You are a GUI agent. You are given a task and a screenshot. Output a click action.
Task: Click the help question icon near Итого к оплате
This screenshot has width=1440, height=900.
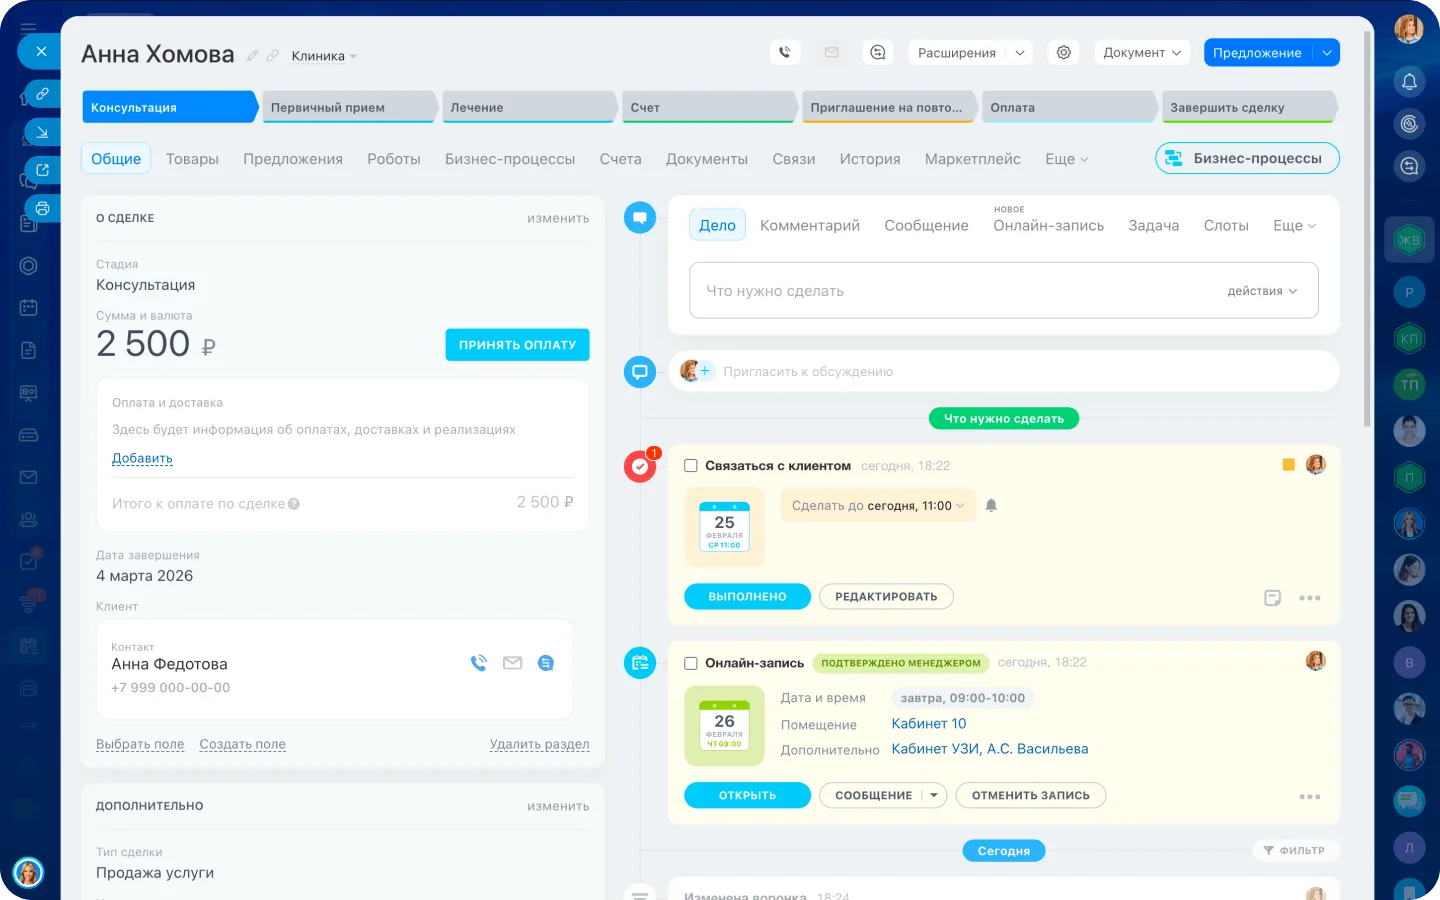click(294, 504)
